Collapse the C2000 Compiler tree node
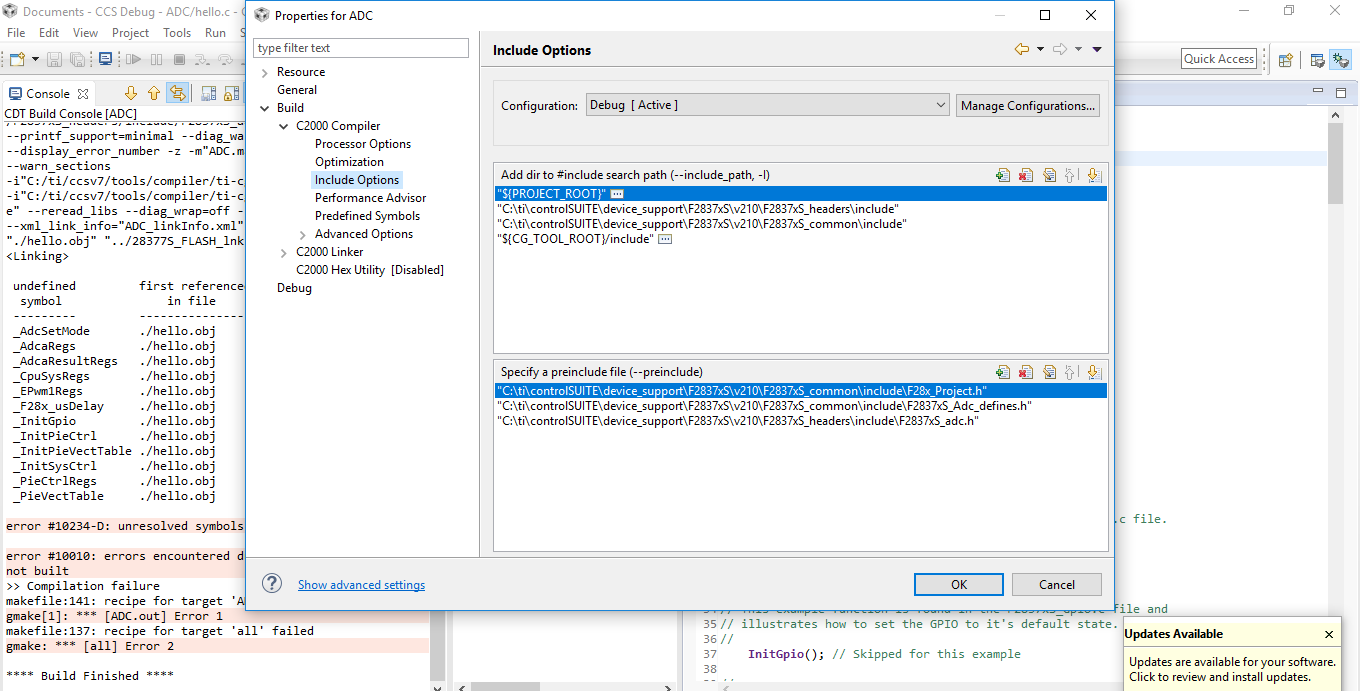Viewport: 1360px width, 691px height. pos(285,125)
